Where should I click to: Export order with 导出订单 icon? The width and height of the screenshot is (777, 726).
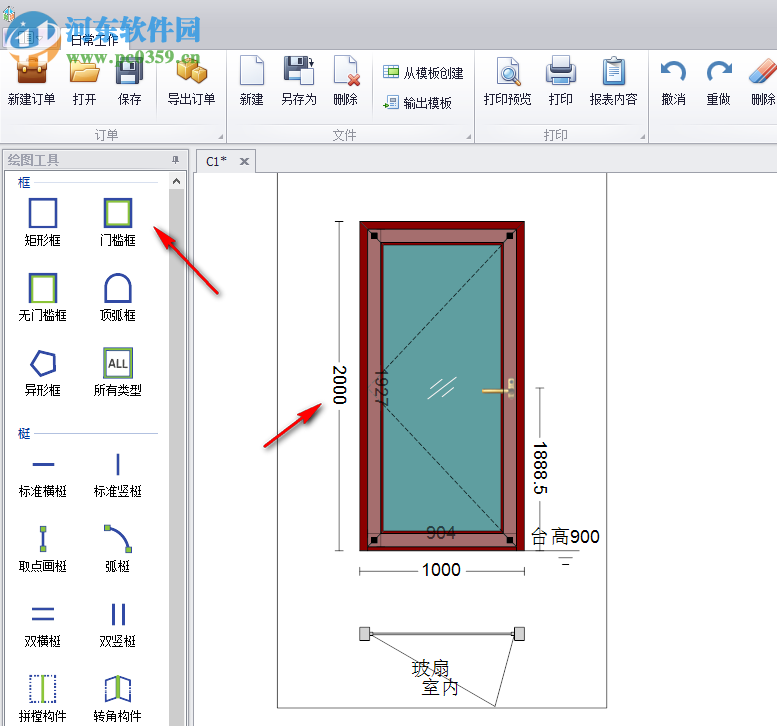point(191,72)
